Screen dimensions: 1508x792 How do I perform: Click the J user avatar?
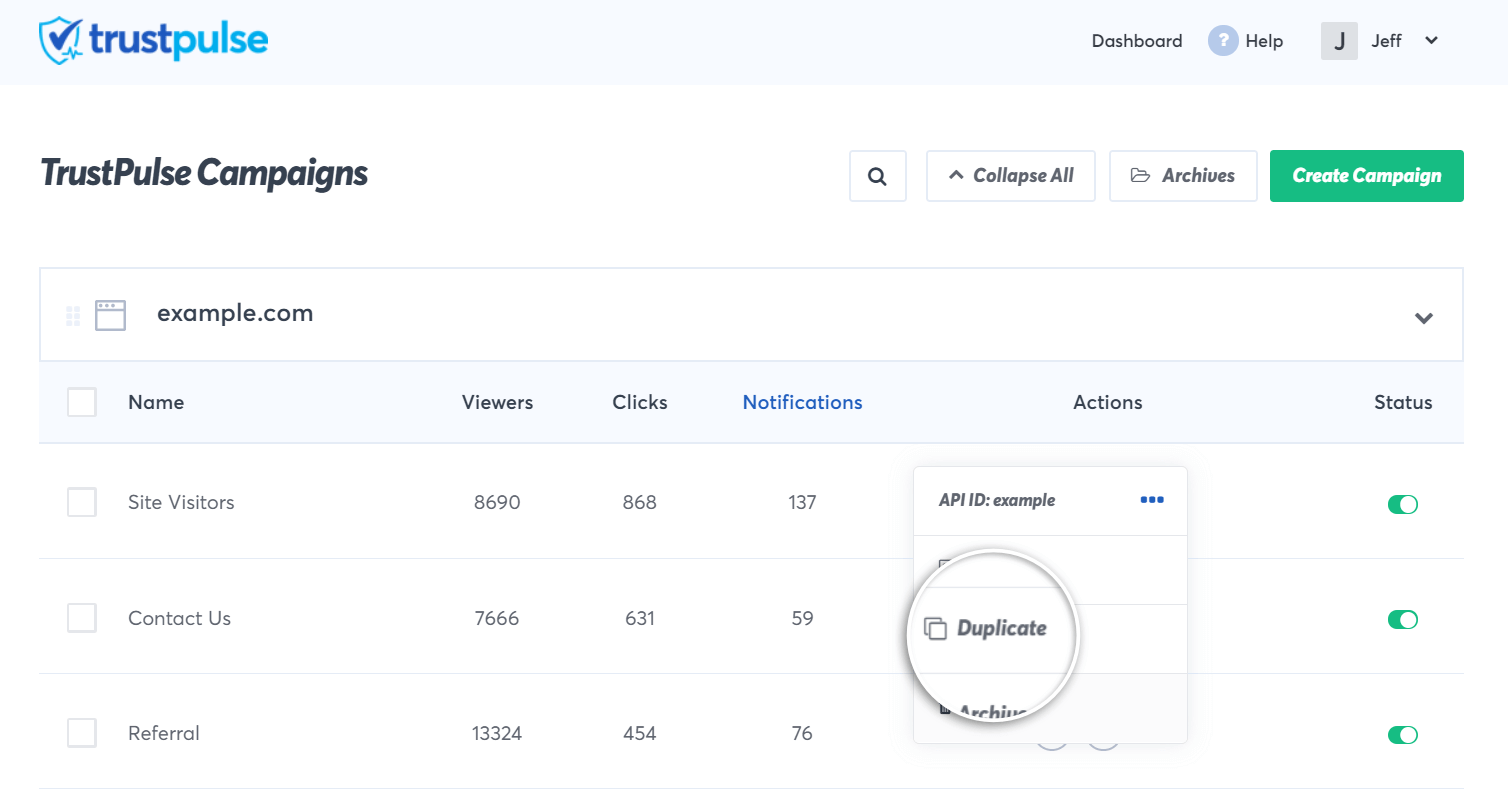click(x=1339, y=41)
